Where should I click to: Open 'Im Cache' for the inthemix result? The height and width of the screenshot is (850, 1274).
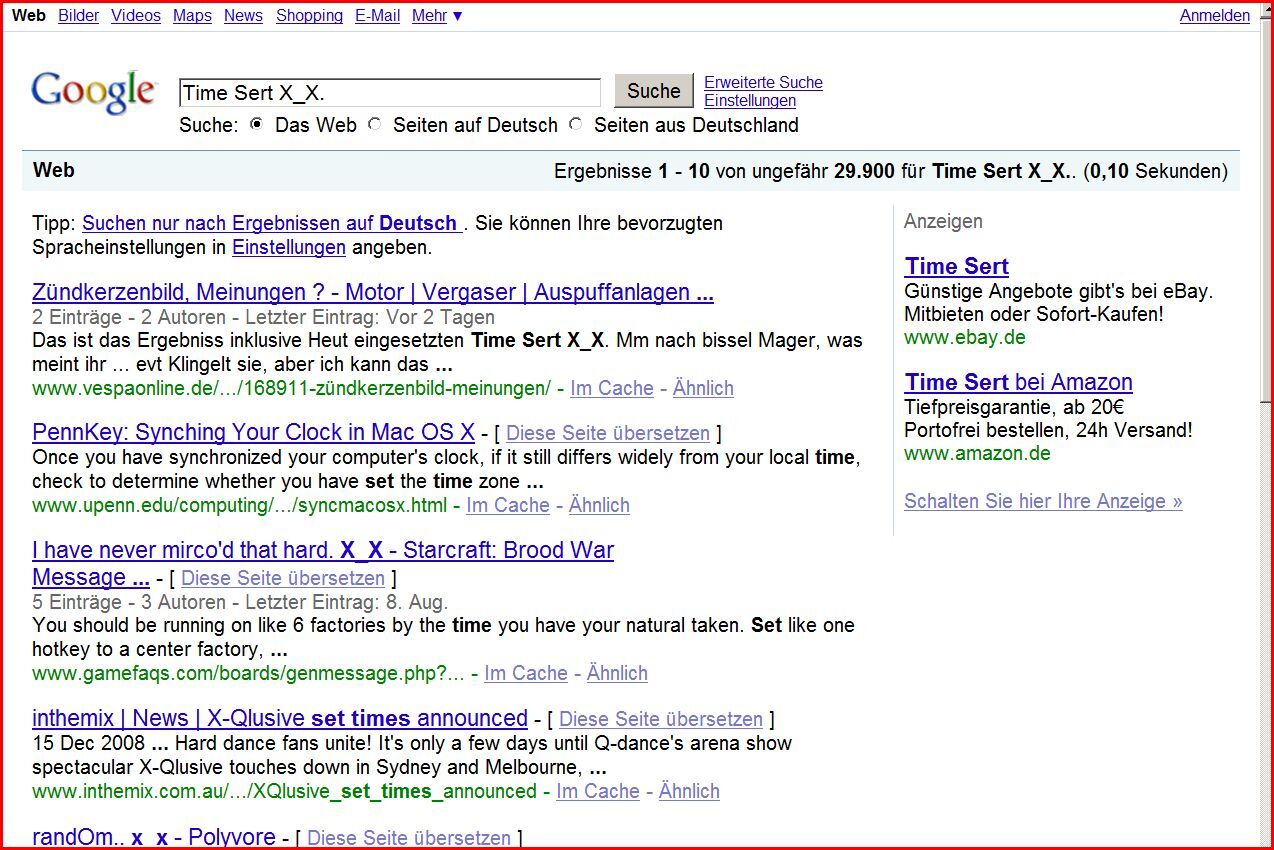(597, 791)
